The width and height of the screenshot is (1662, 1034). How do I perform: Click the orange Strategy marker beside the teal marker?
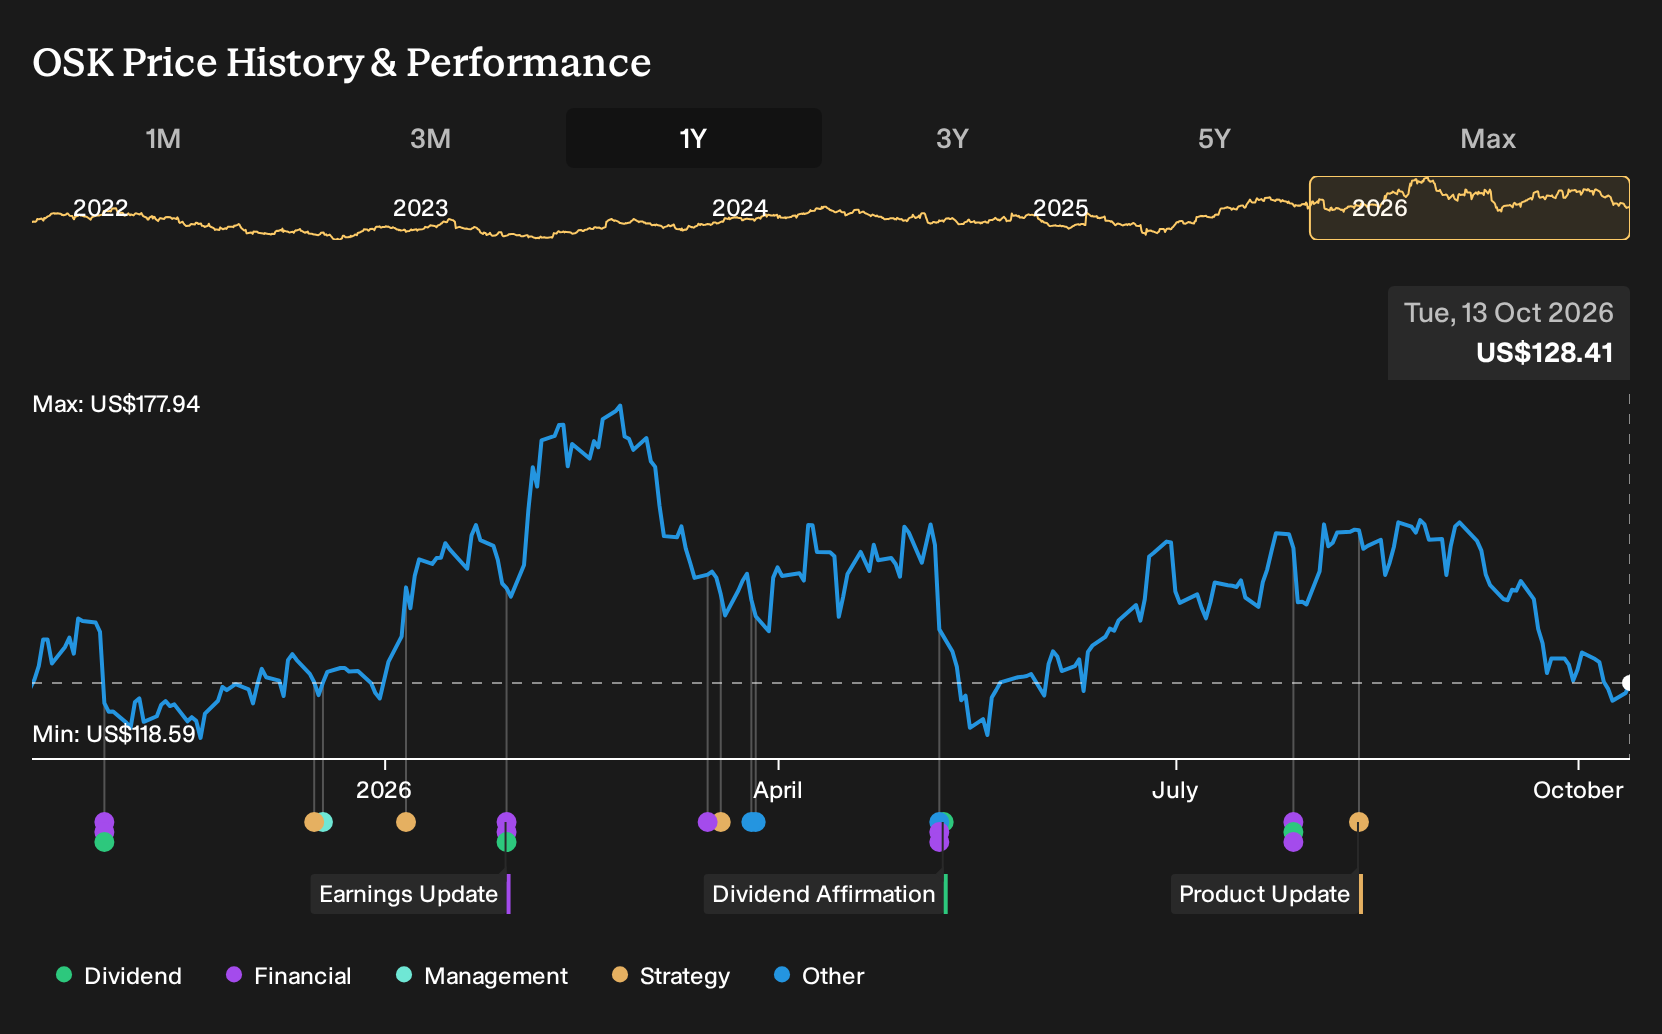tap(313, 822)
